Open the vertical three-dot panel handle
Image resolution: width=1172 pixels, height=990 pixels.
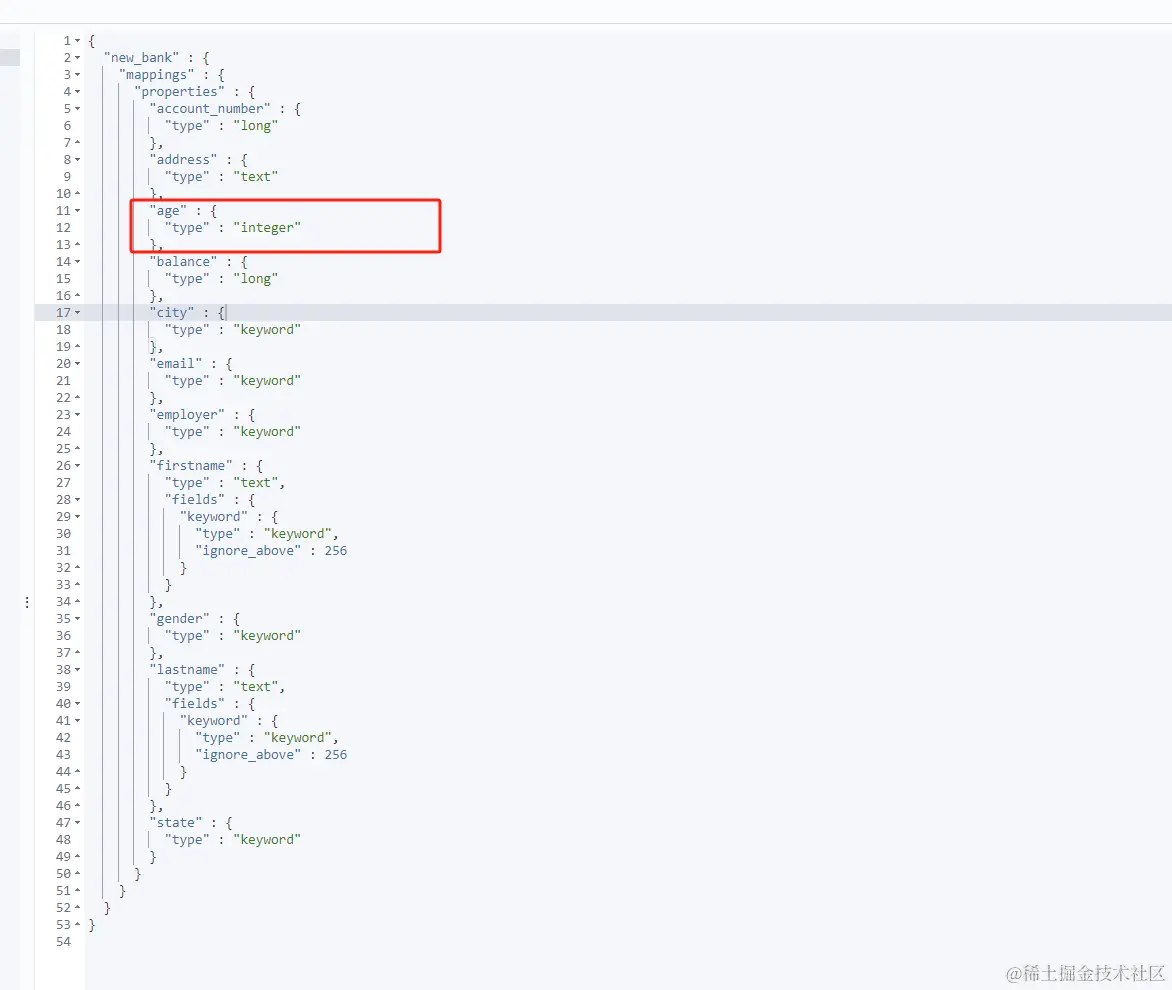pyautogui.click(x=27, y=602)
